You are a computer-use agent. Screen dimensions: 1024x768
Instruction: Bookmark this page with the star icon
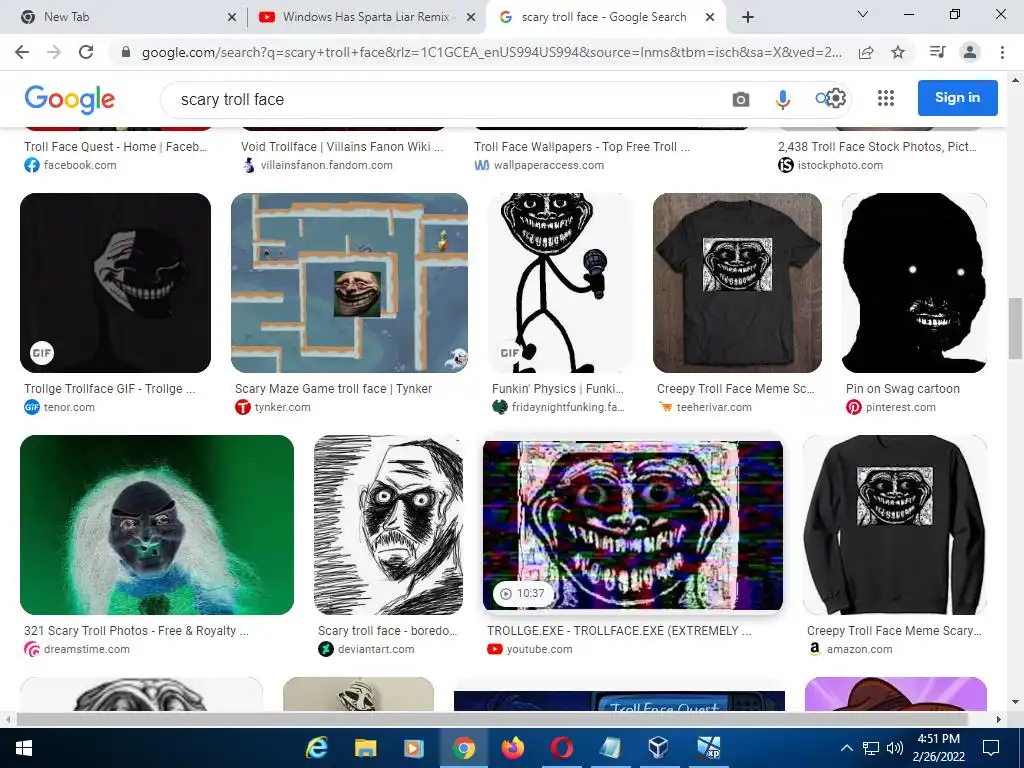(x=898, y=52)
